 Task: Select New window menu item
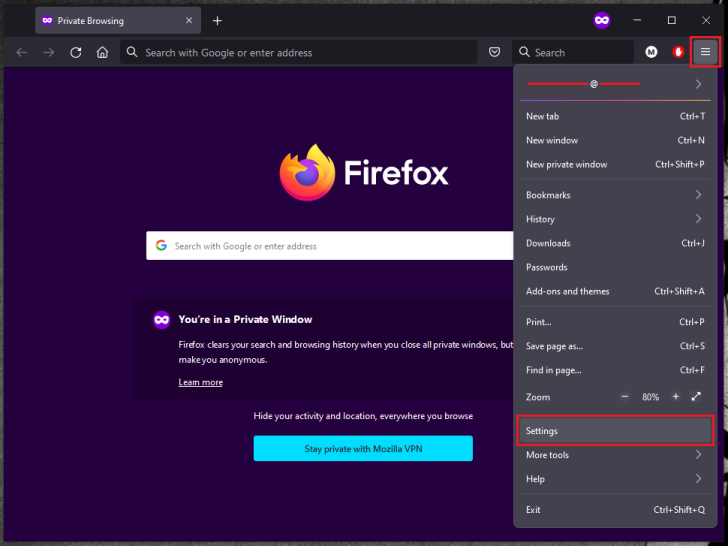click(615, 140)
